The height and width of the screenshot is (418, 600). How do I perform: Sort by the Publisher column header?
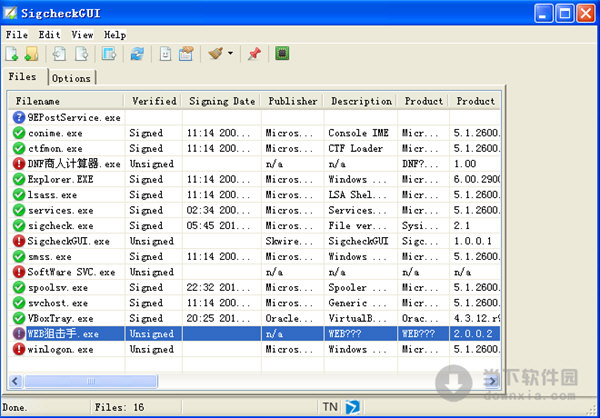click(x=293, y=101)
